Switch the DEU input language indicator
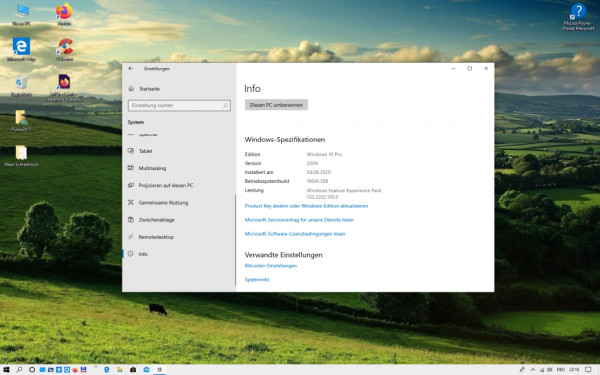 click(x=561, y=370)
